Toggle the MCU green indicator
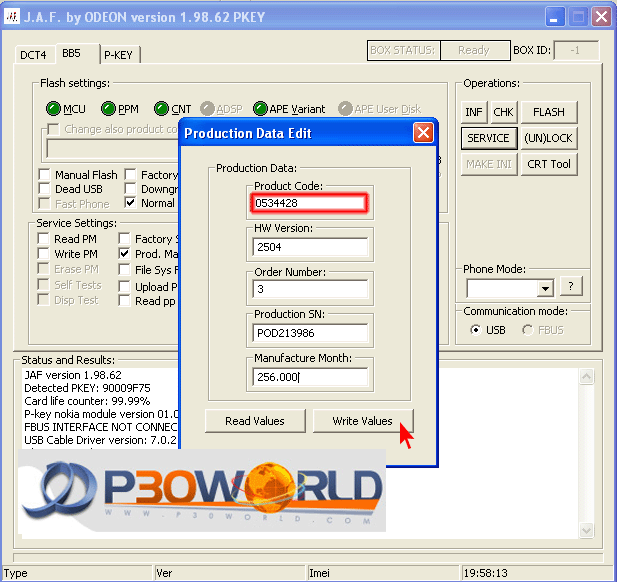This screenshot has height=582, width=617. (x=53, y=109)
